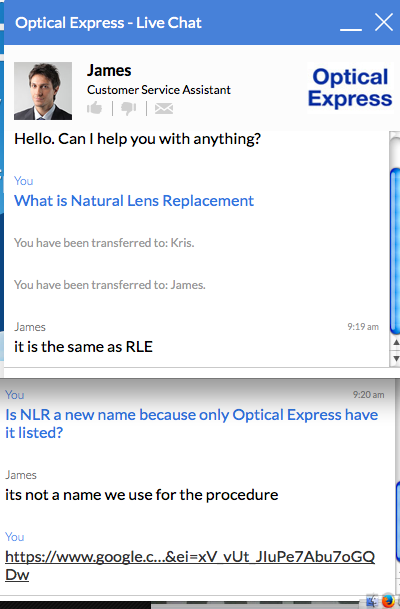Rate the chat with thumbs down

[129, 108]
